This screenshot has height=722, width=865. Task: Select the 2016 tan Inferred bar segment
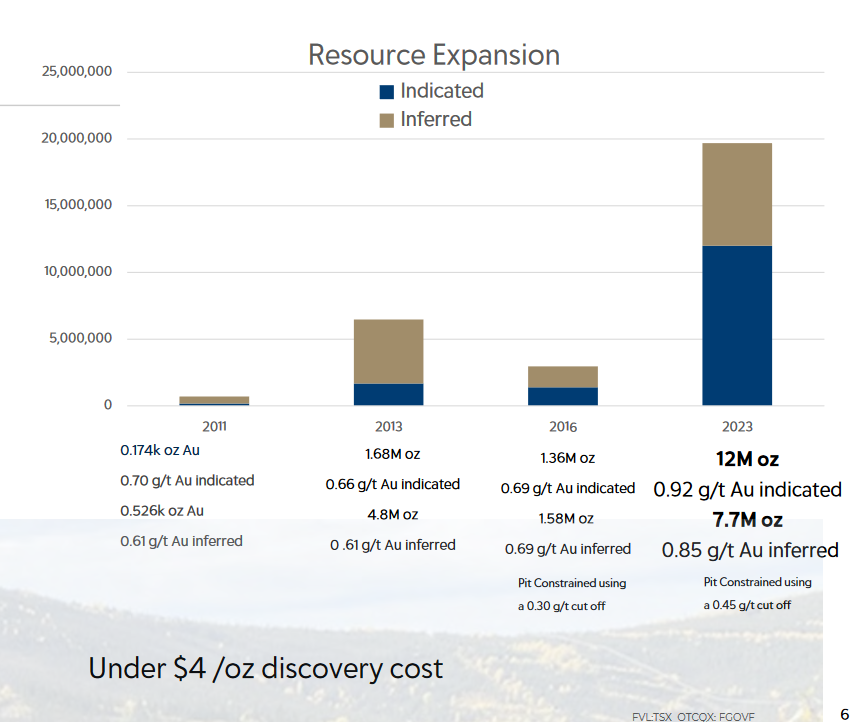point(563,377)
